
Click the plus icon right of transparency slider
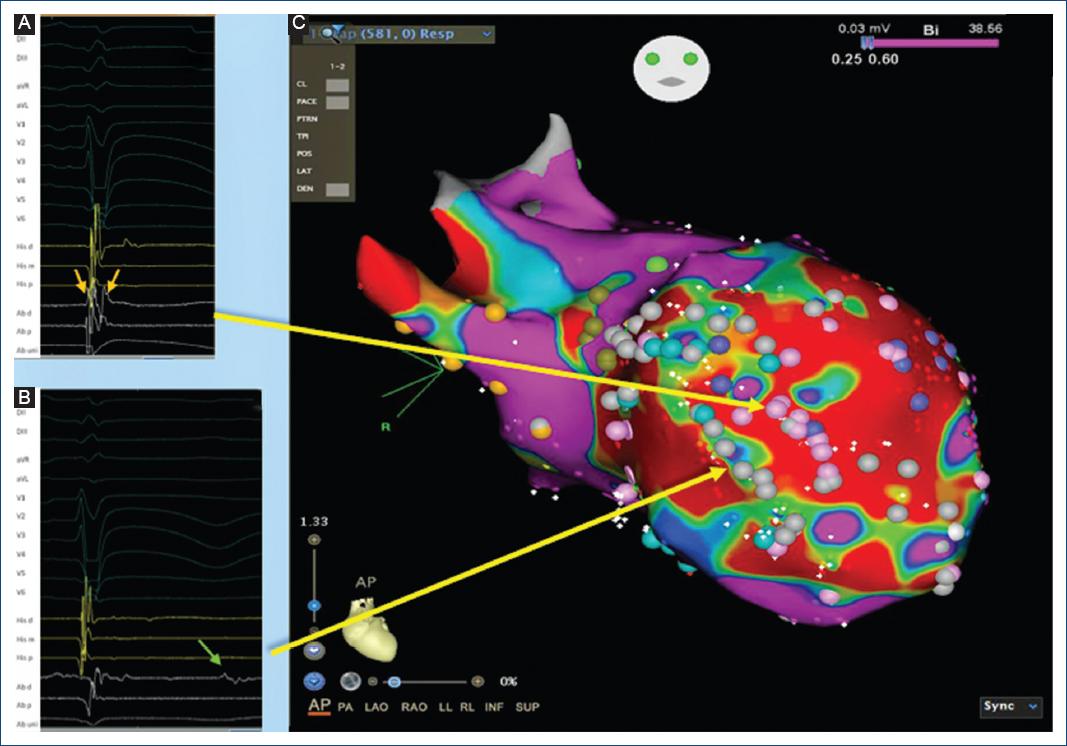click(478, 681)
